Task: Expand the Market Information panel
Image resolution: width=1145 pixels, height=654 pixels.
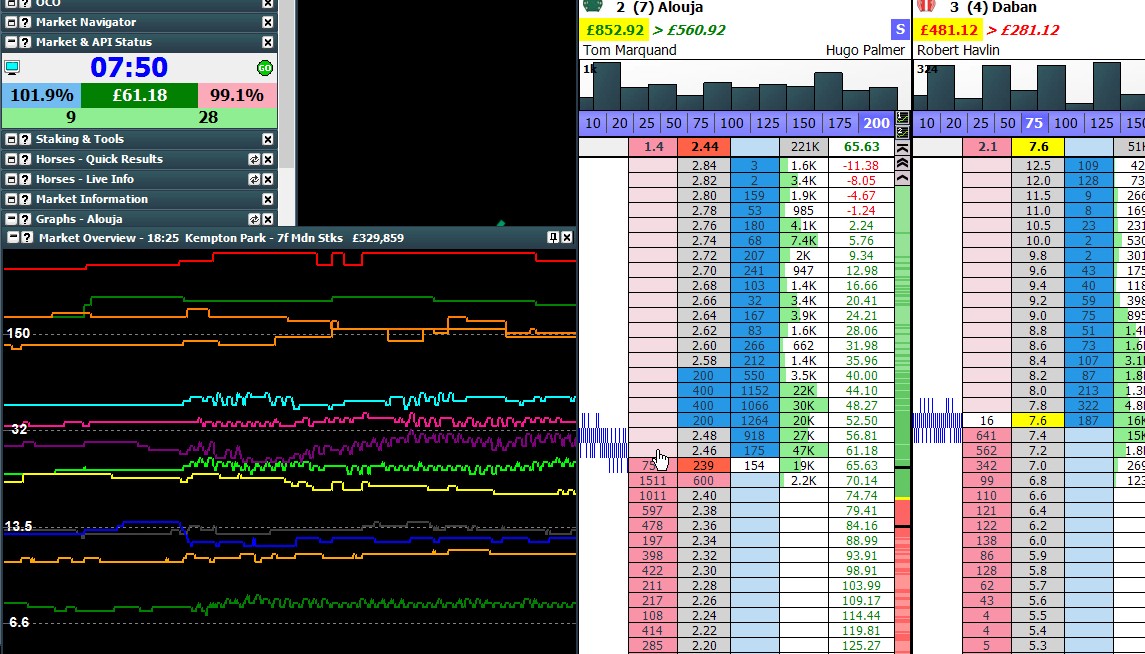Action: click(12, 199)
